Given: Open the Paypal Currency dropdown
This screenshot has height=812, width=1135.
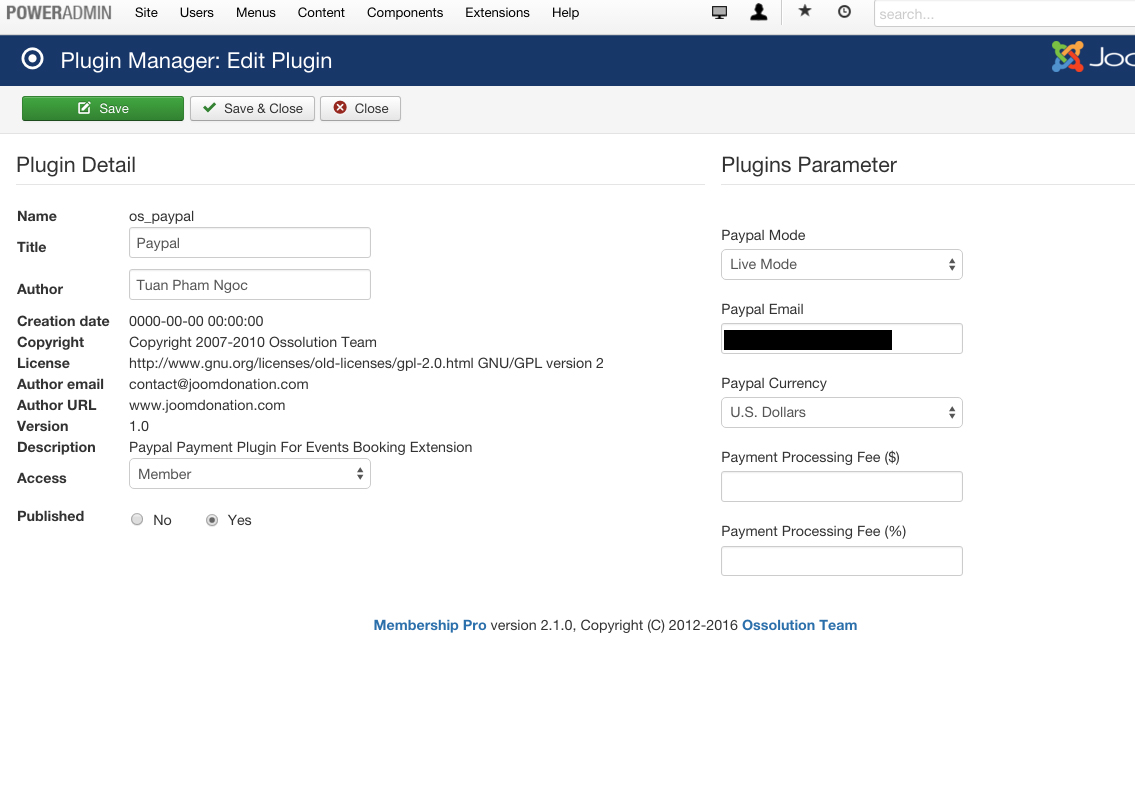Looking at the screenshot, I should coord(842,413).
